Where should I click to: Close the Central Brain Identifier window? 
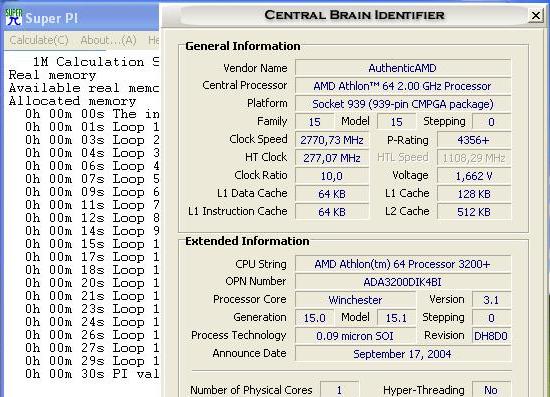coord(536,15)
